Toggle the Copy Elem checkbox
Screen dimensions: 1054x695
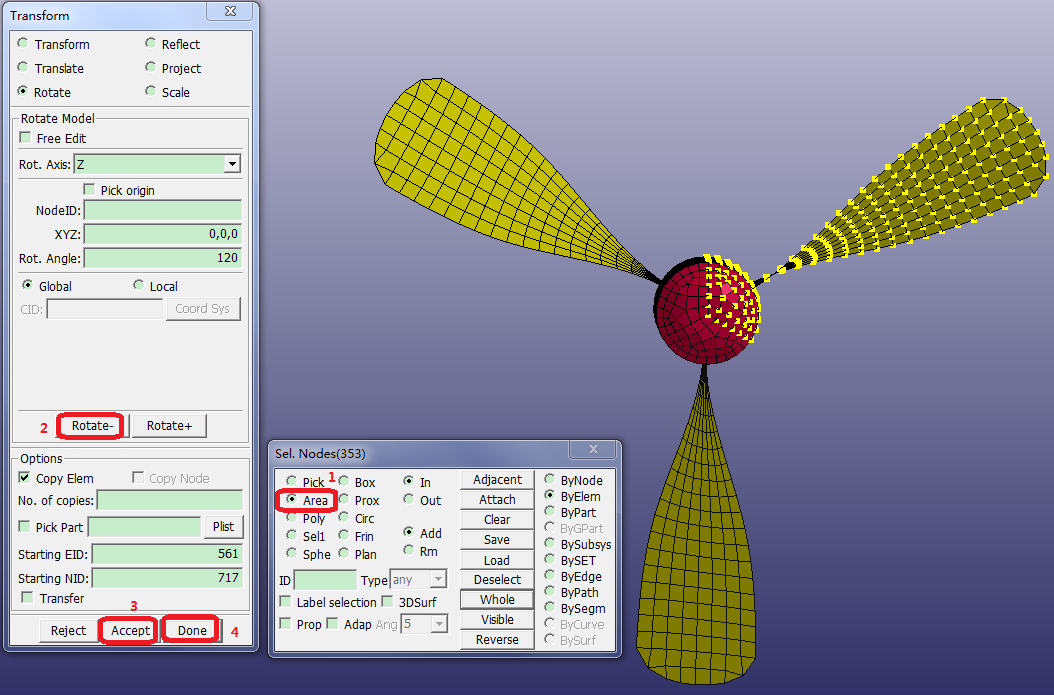point(25,478)
